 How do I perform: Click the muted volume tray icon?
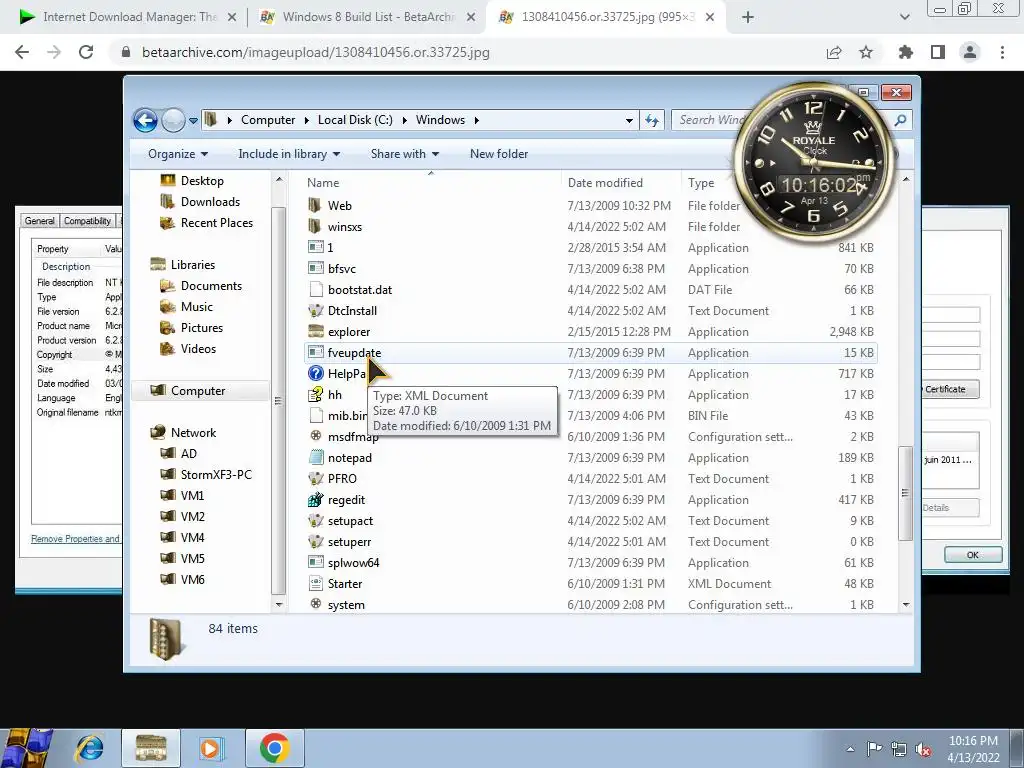pos(923,750)
